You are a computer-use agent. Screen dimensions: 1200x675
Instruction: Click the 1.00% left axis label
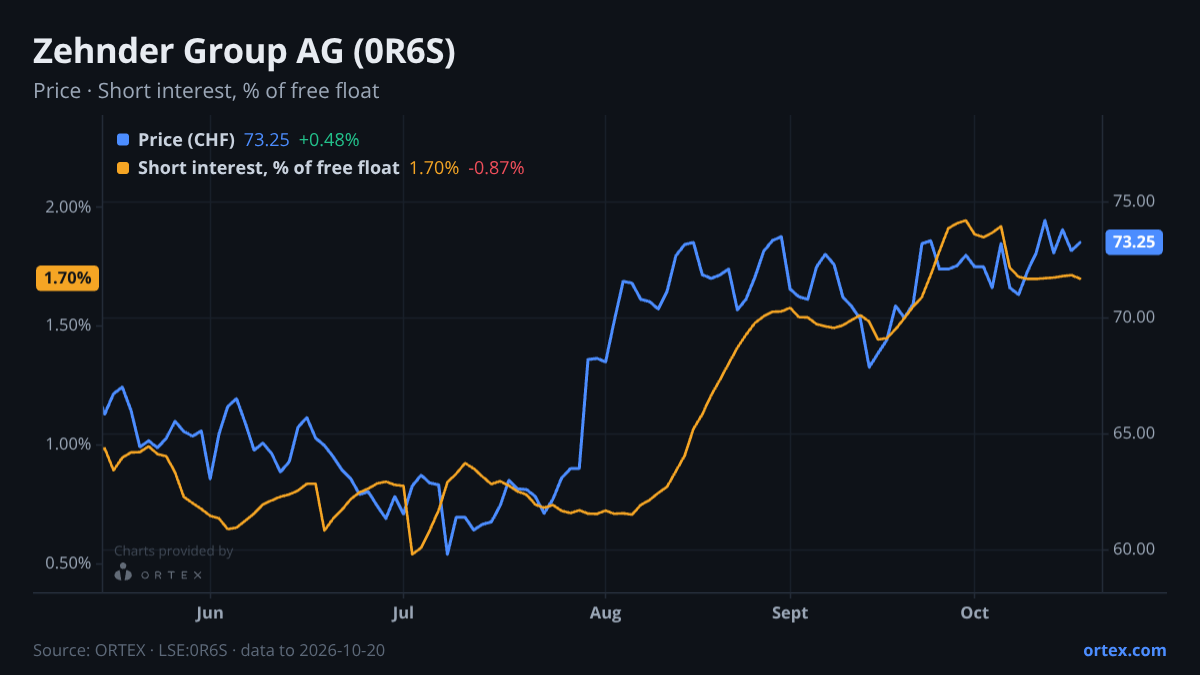70,444
